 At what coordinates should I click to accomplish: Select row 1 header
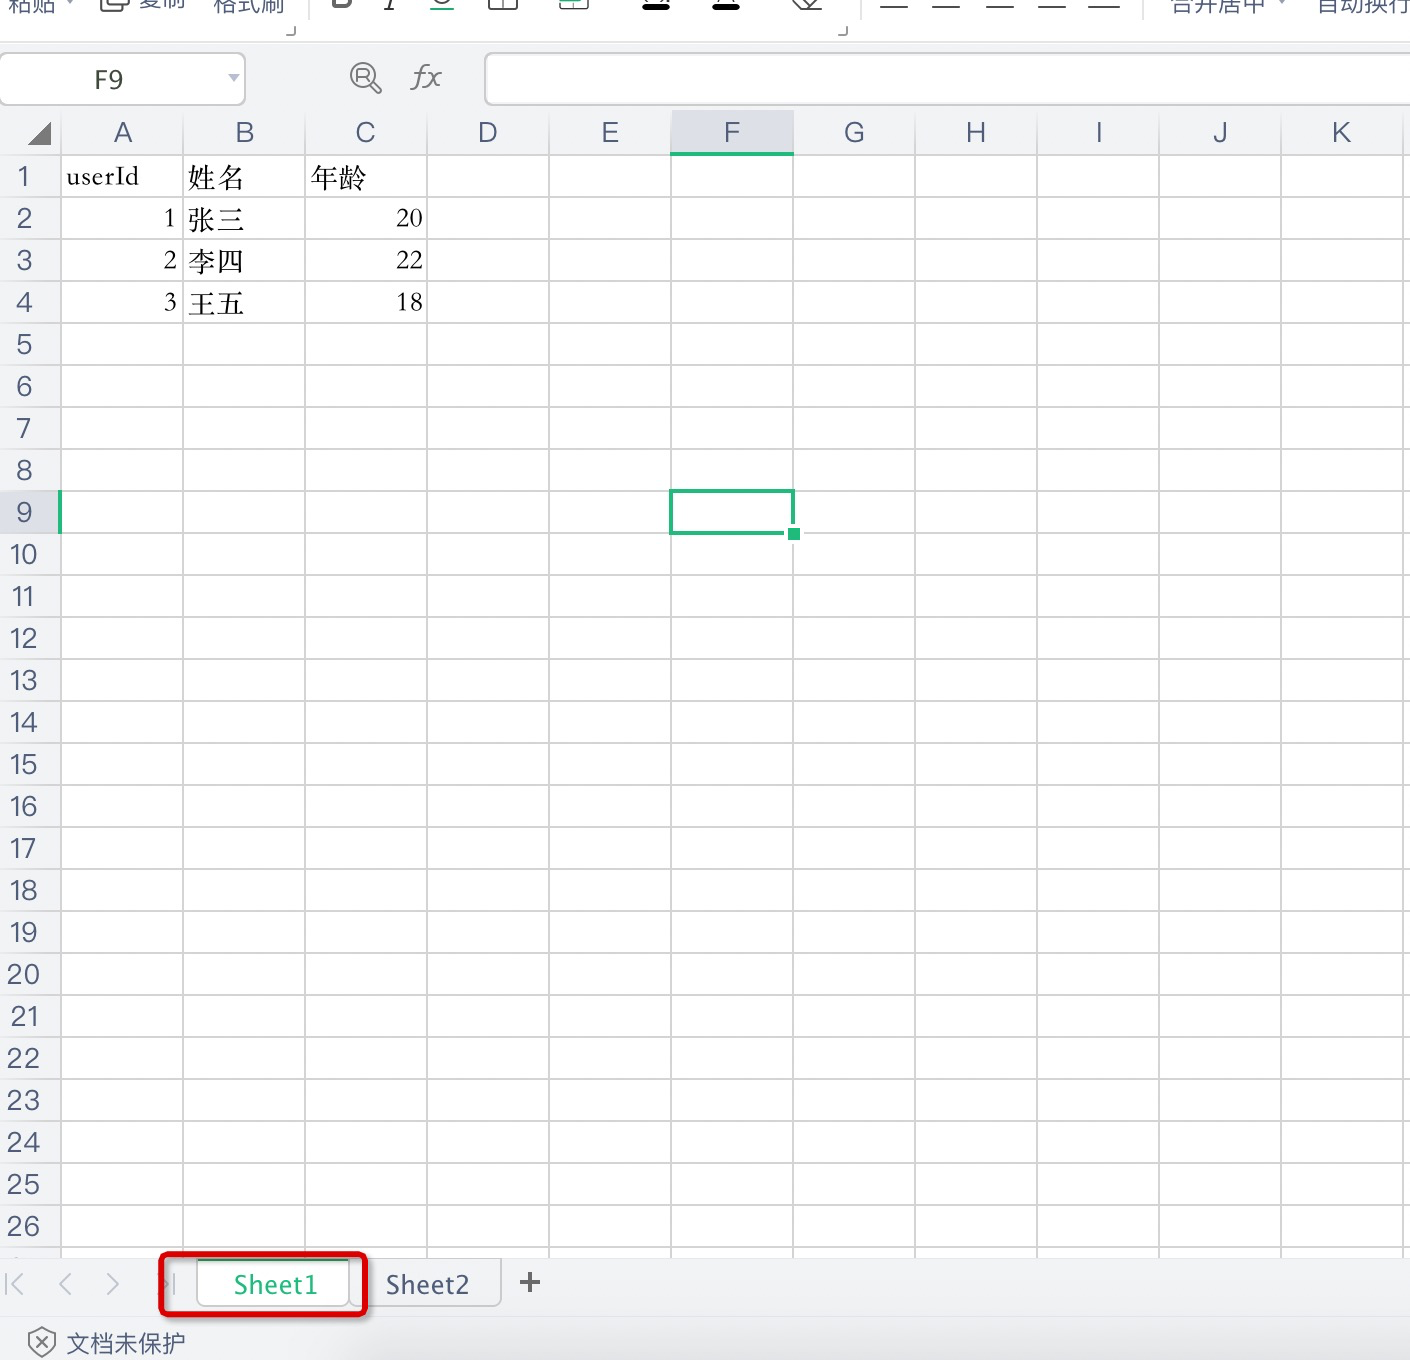[x=30, y=177]
